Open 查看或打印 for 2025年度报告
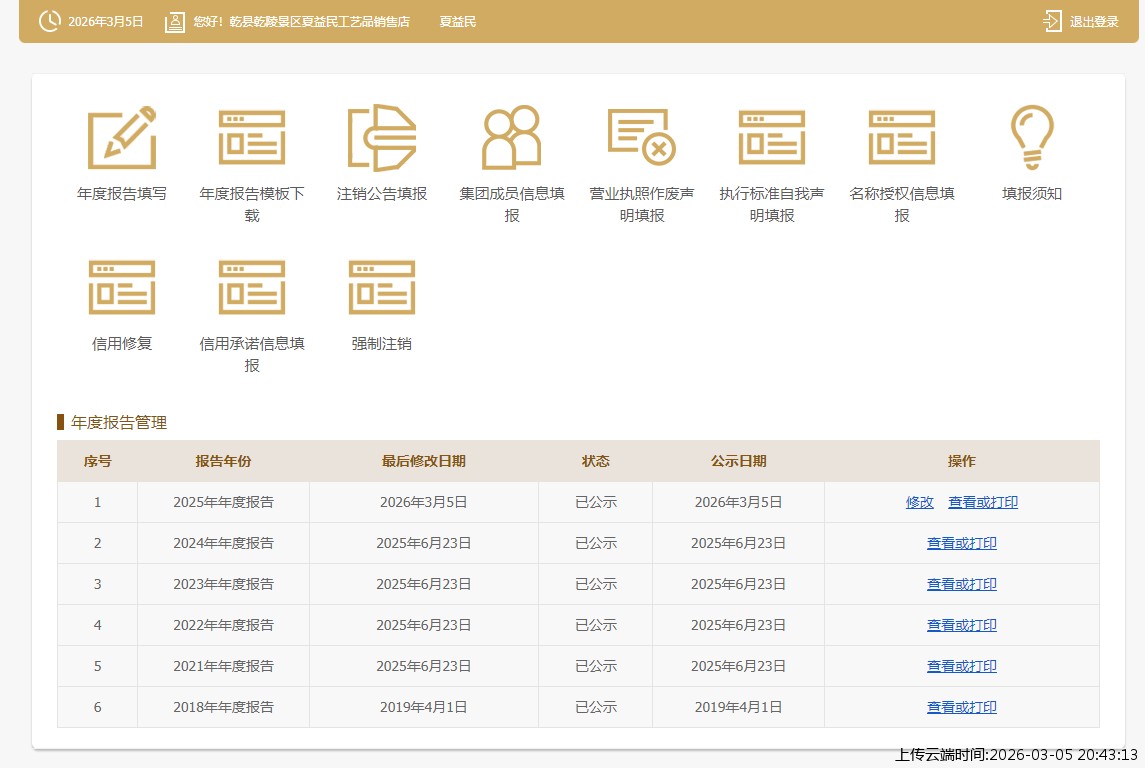Screen dimensions: 1145x768 983,502
